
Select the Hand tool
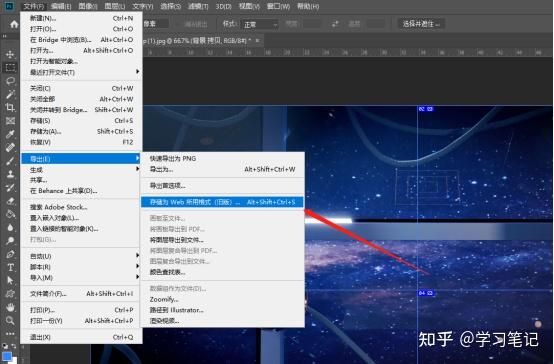tap(10, 307)
